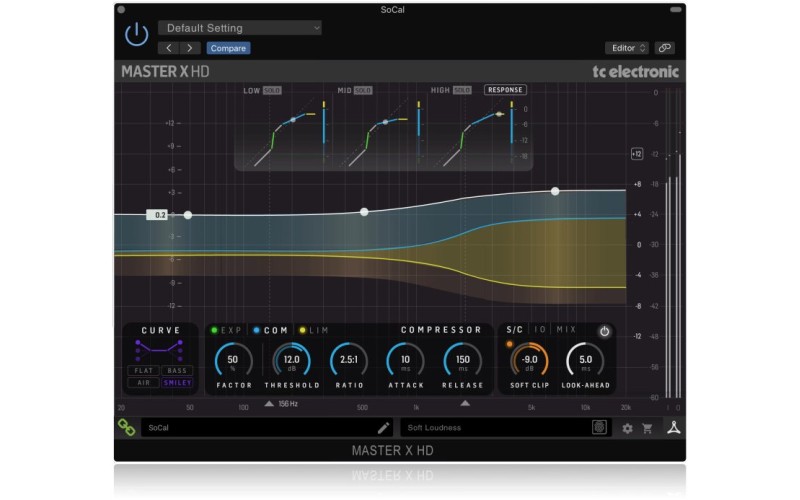Screen dimensions: 800x500
Task: Go to the previous preset arrow
Action: [x=169, y=48]
